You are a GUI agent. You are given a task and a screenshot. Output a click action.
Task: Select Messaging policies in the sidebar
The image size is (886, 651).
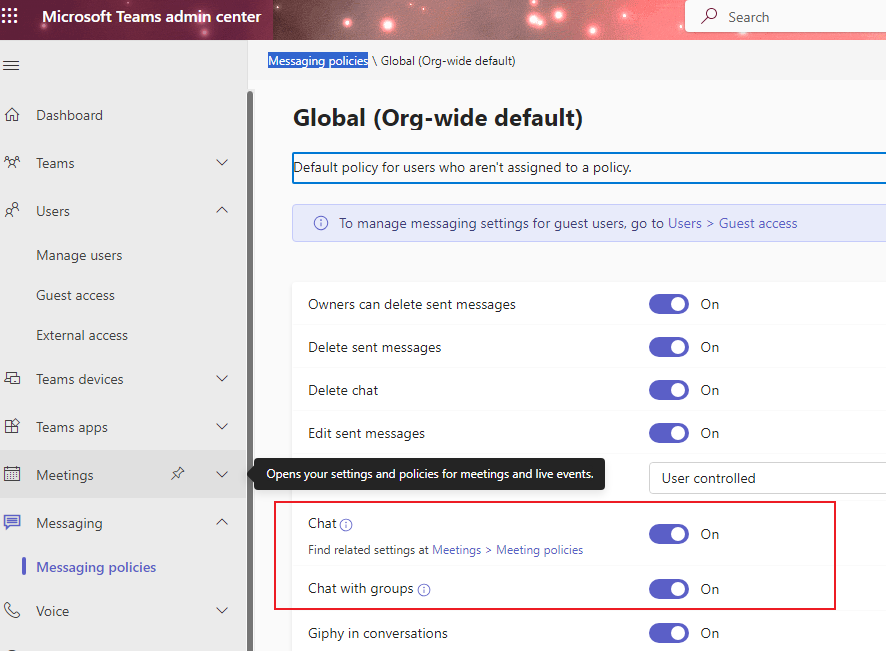coord(96,567)
